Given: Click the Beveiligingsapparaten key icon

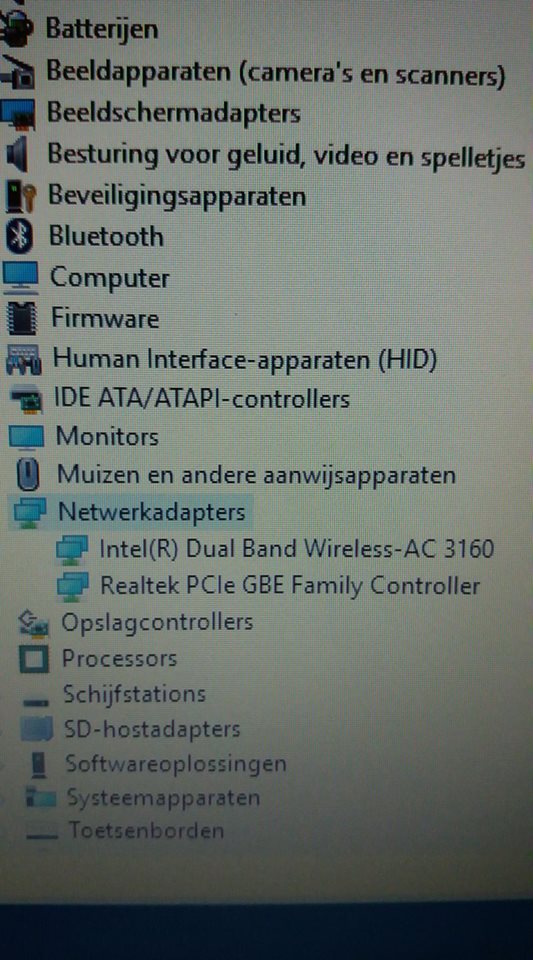Looking at the screenshot, I should point(19,196).
